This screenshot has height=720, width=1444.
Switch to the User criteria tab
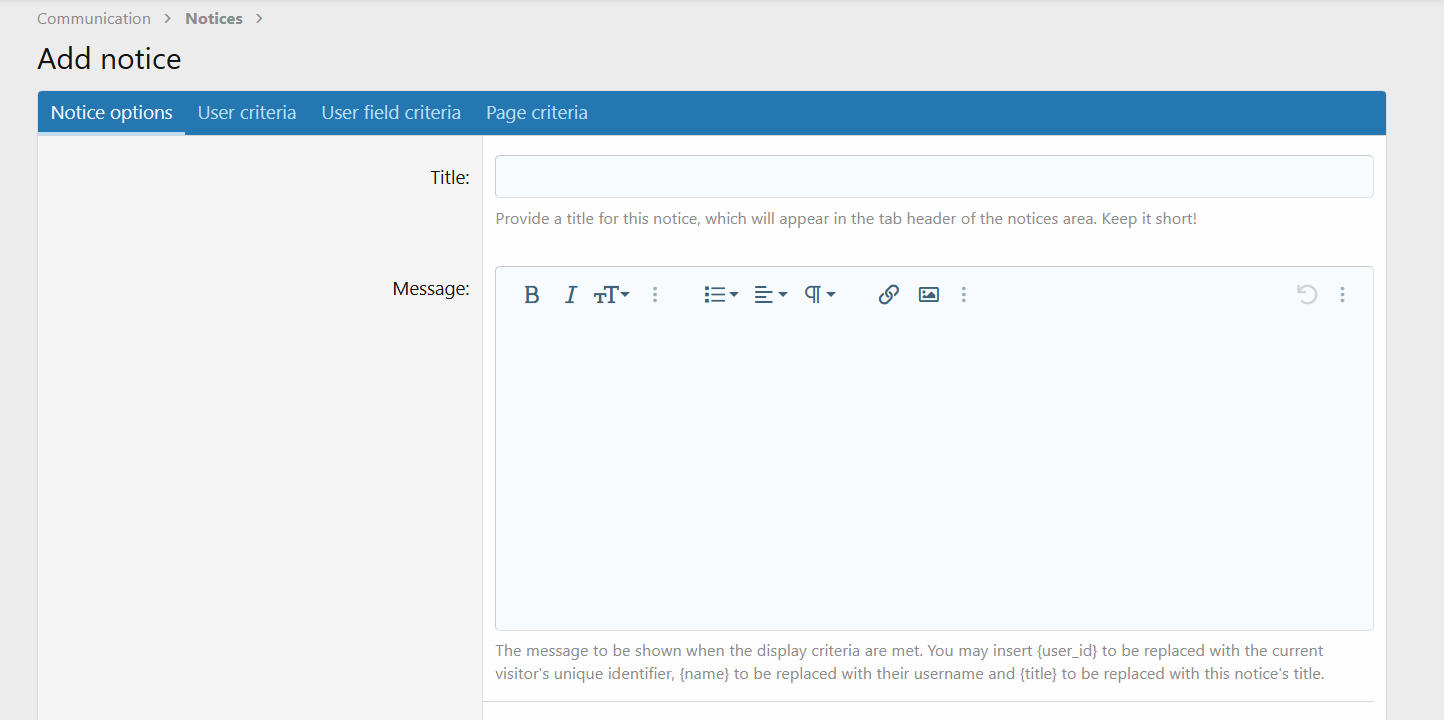247,112
